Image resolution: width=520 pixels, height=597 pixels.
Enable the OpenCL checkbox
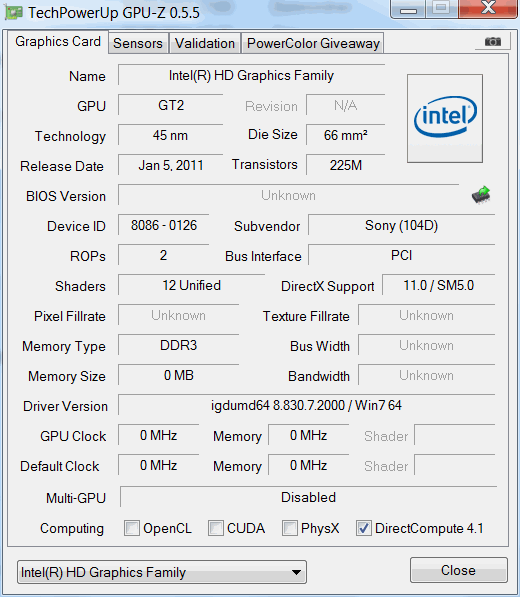pyautogui.click(x=132, y=528)
